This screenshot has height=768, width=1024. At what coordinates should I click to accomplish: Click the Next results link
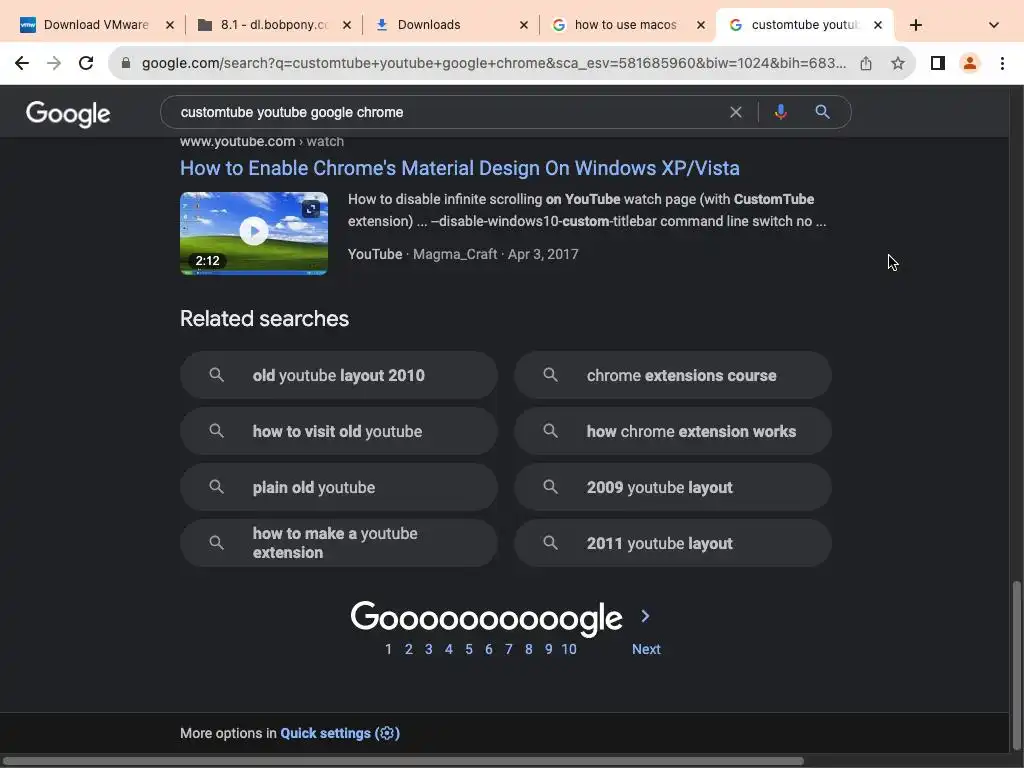pyautogui.click(x=646, y=649)
